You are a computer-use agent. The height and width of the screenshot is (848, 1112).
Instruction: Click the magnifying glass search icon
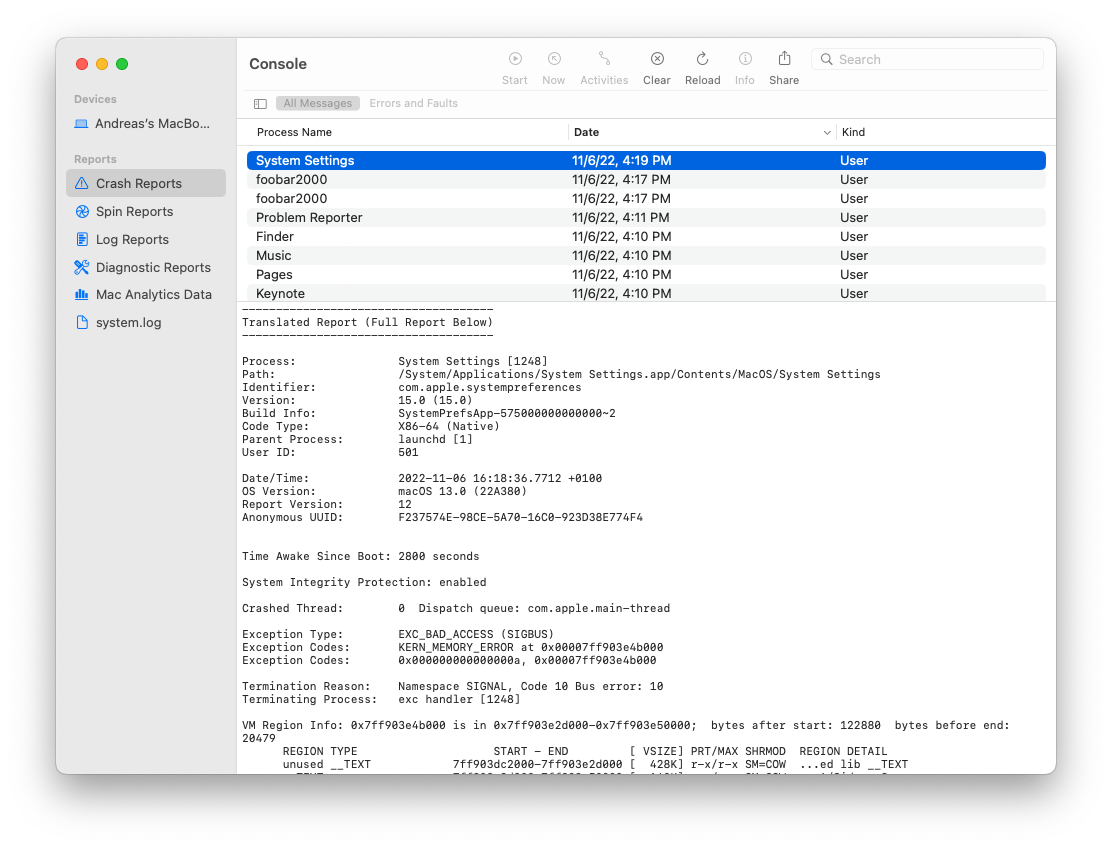pos(826,60)
